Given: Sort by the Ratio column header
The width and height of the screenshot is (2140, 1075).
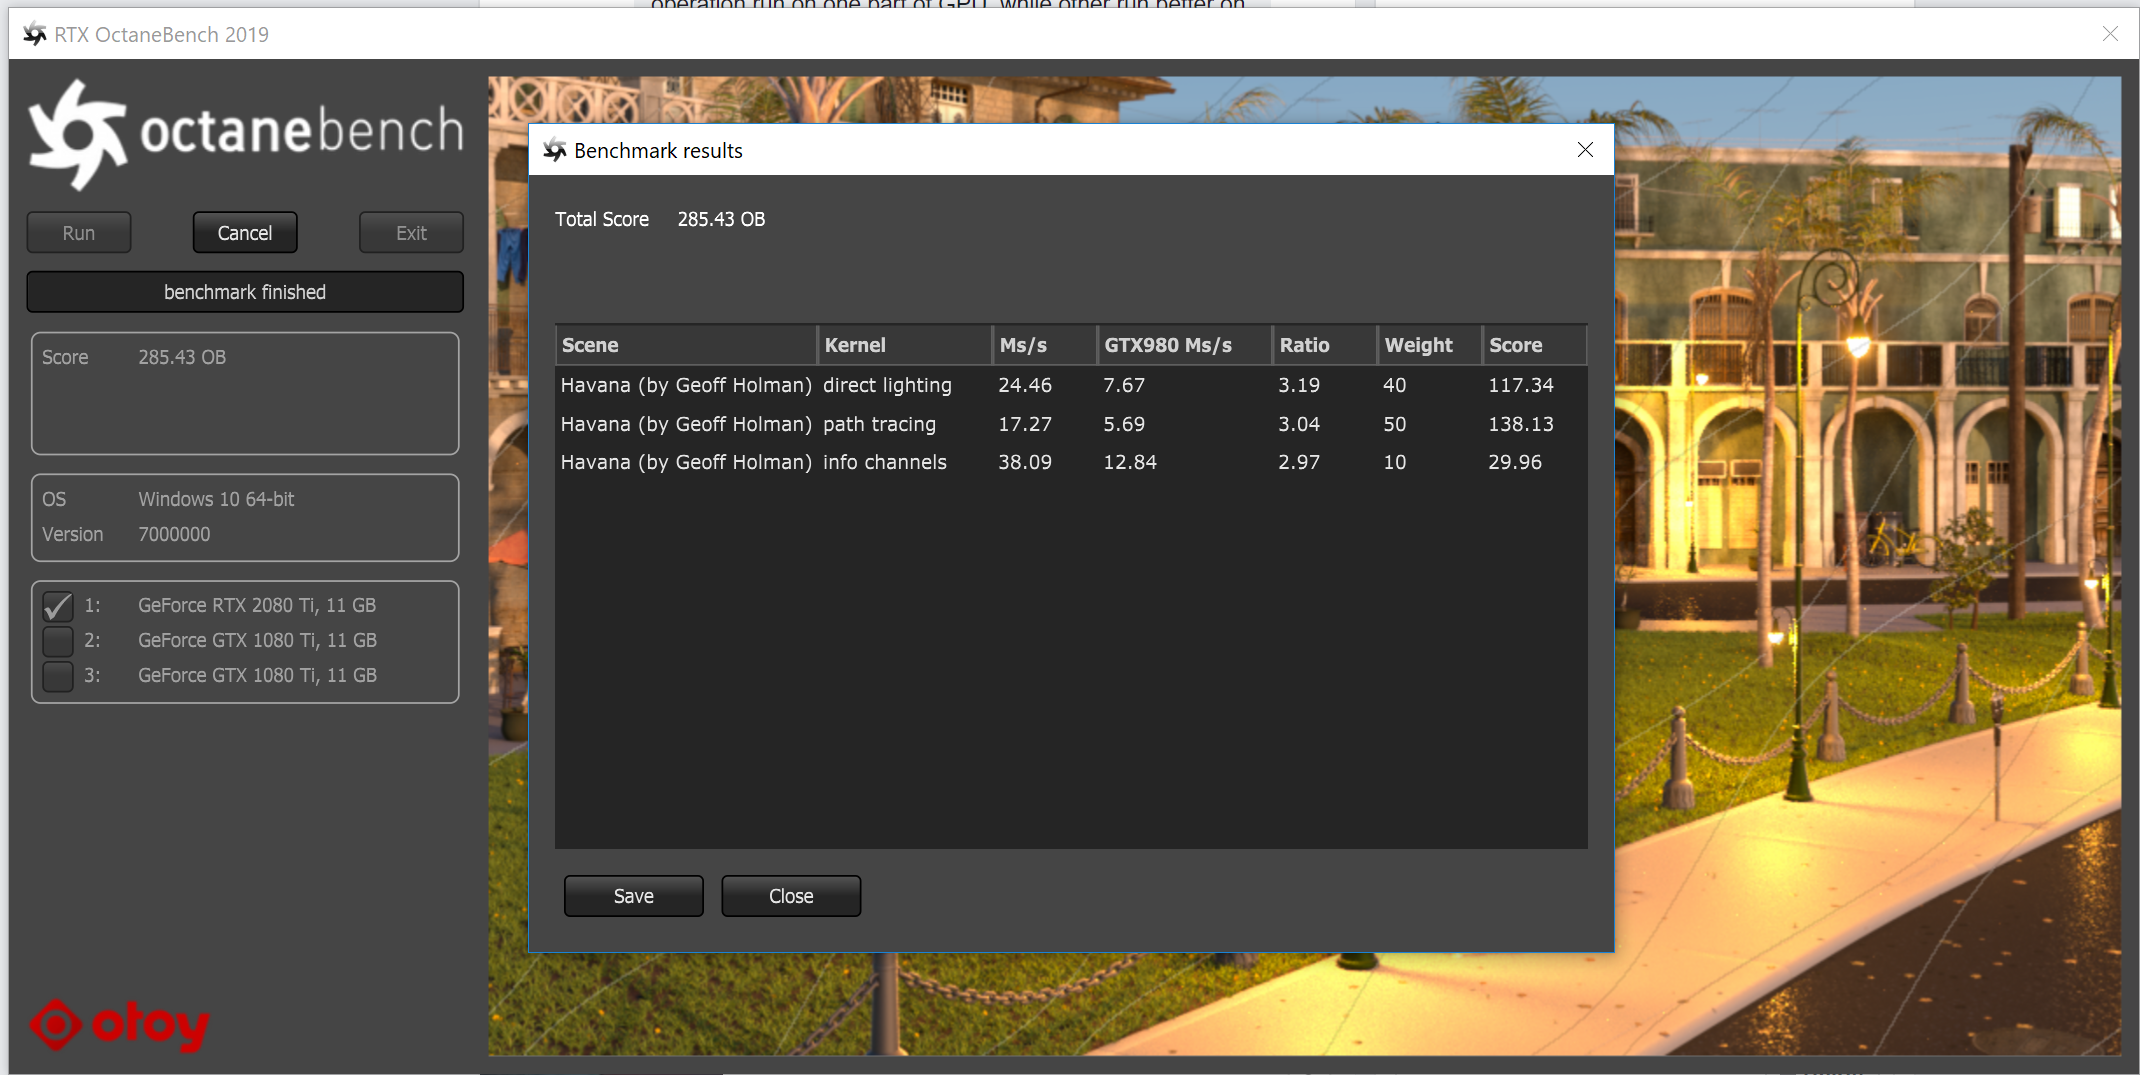Looking at the screenshot, I should pyautogui.click(x=1325, y=345).
